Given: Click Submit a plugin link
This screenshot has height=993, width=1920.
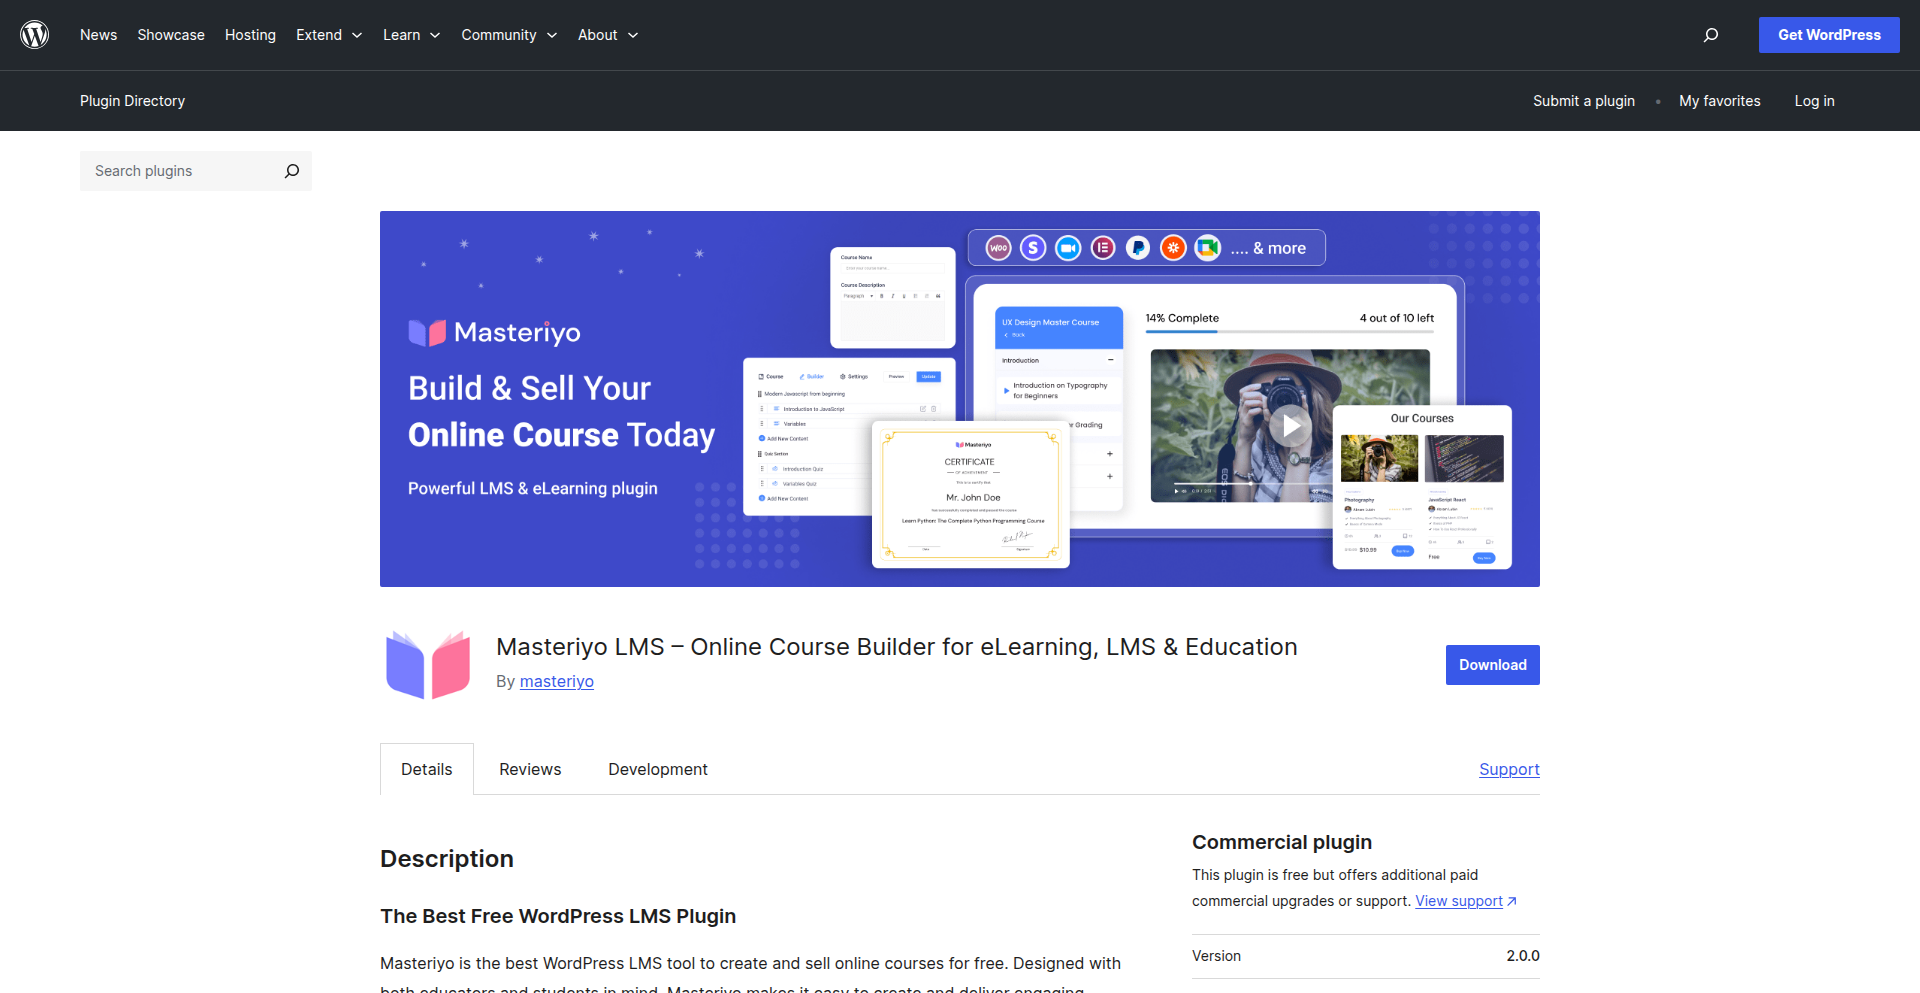Looking at the screenshot, I should 1584,101.
